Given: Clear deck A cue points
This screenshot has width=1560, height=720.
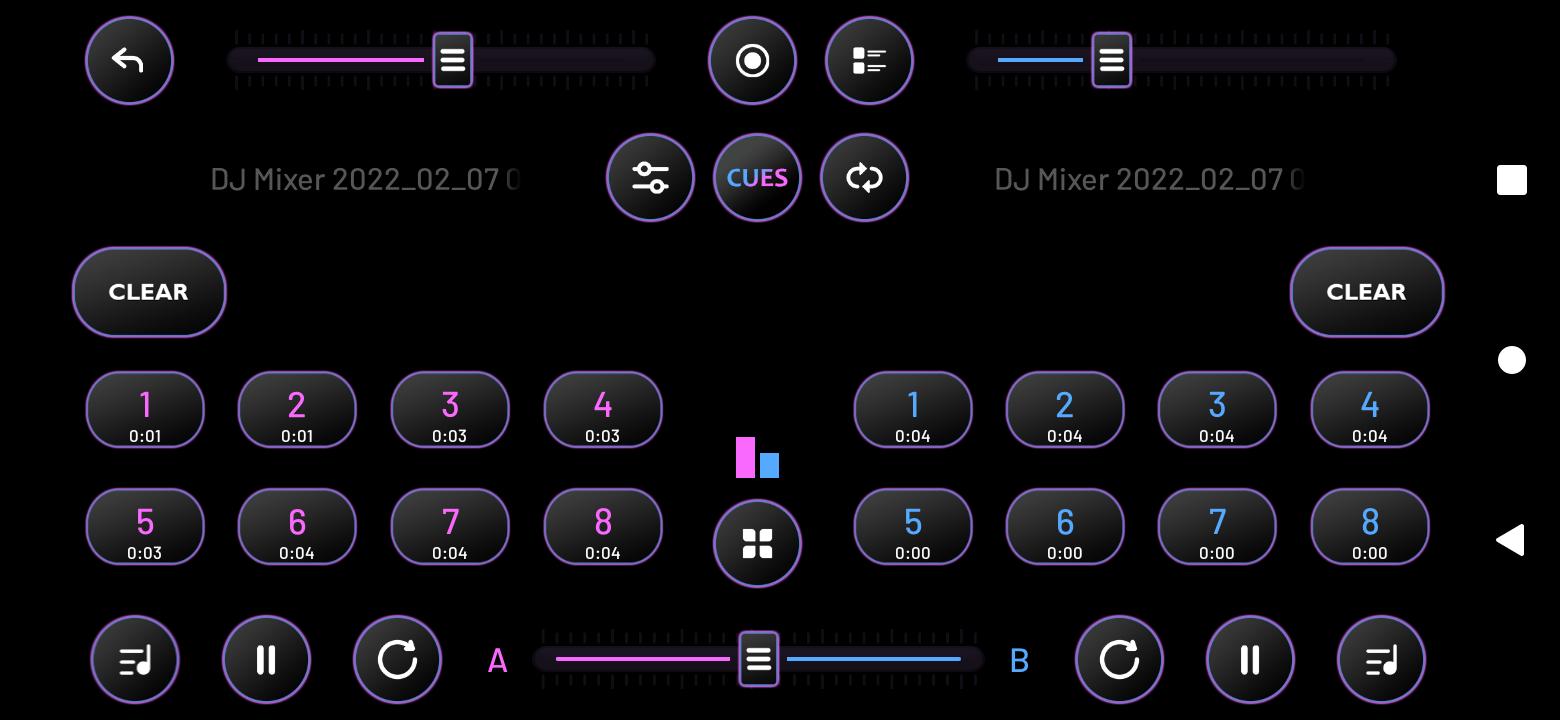Looking at the screenshot, I should 149,292.
